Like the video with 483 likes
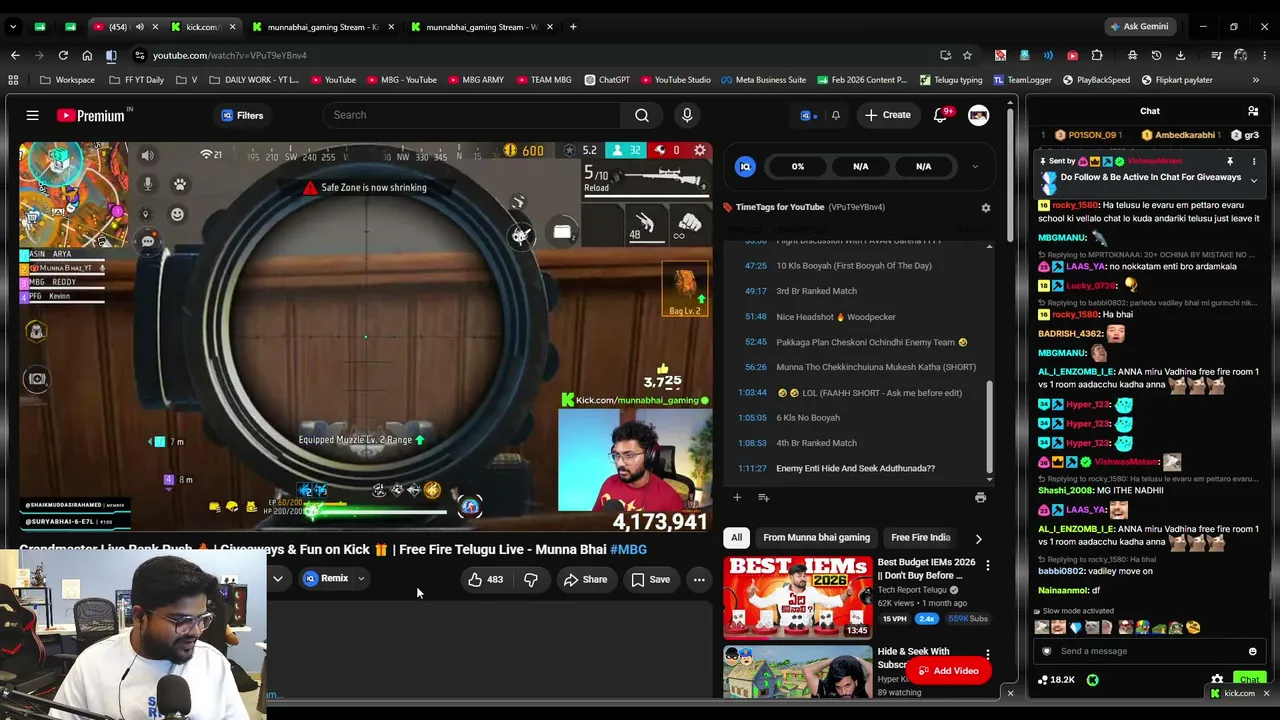This screenshot has width=1280, height=720. tap(486, 579)
